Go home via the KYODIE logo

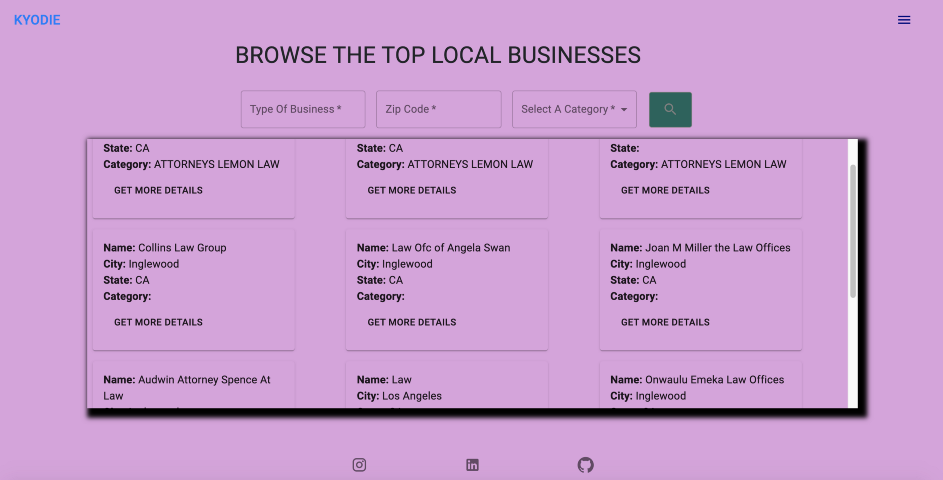pyautogui.click(x=37, y=20)
